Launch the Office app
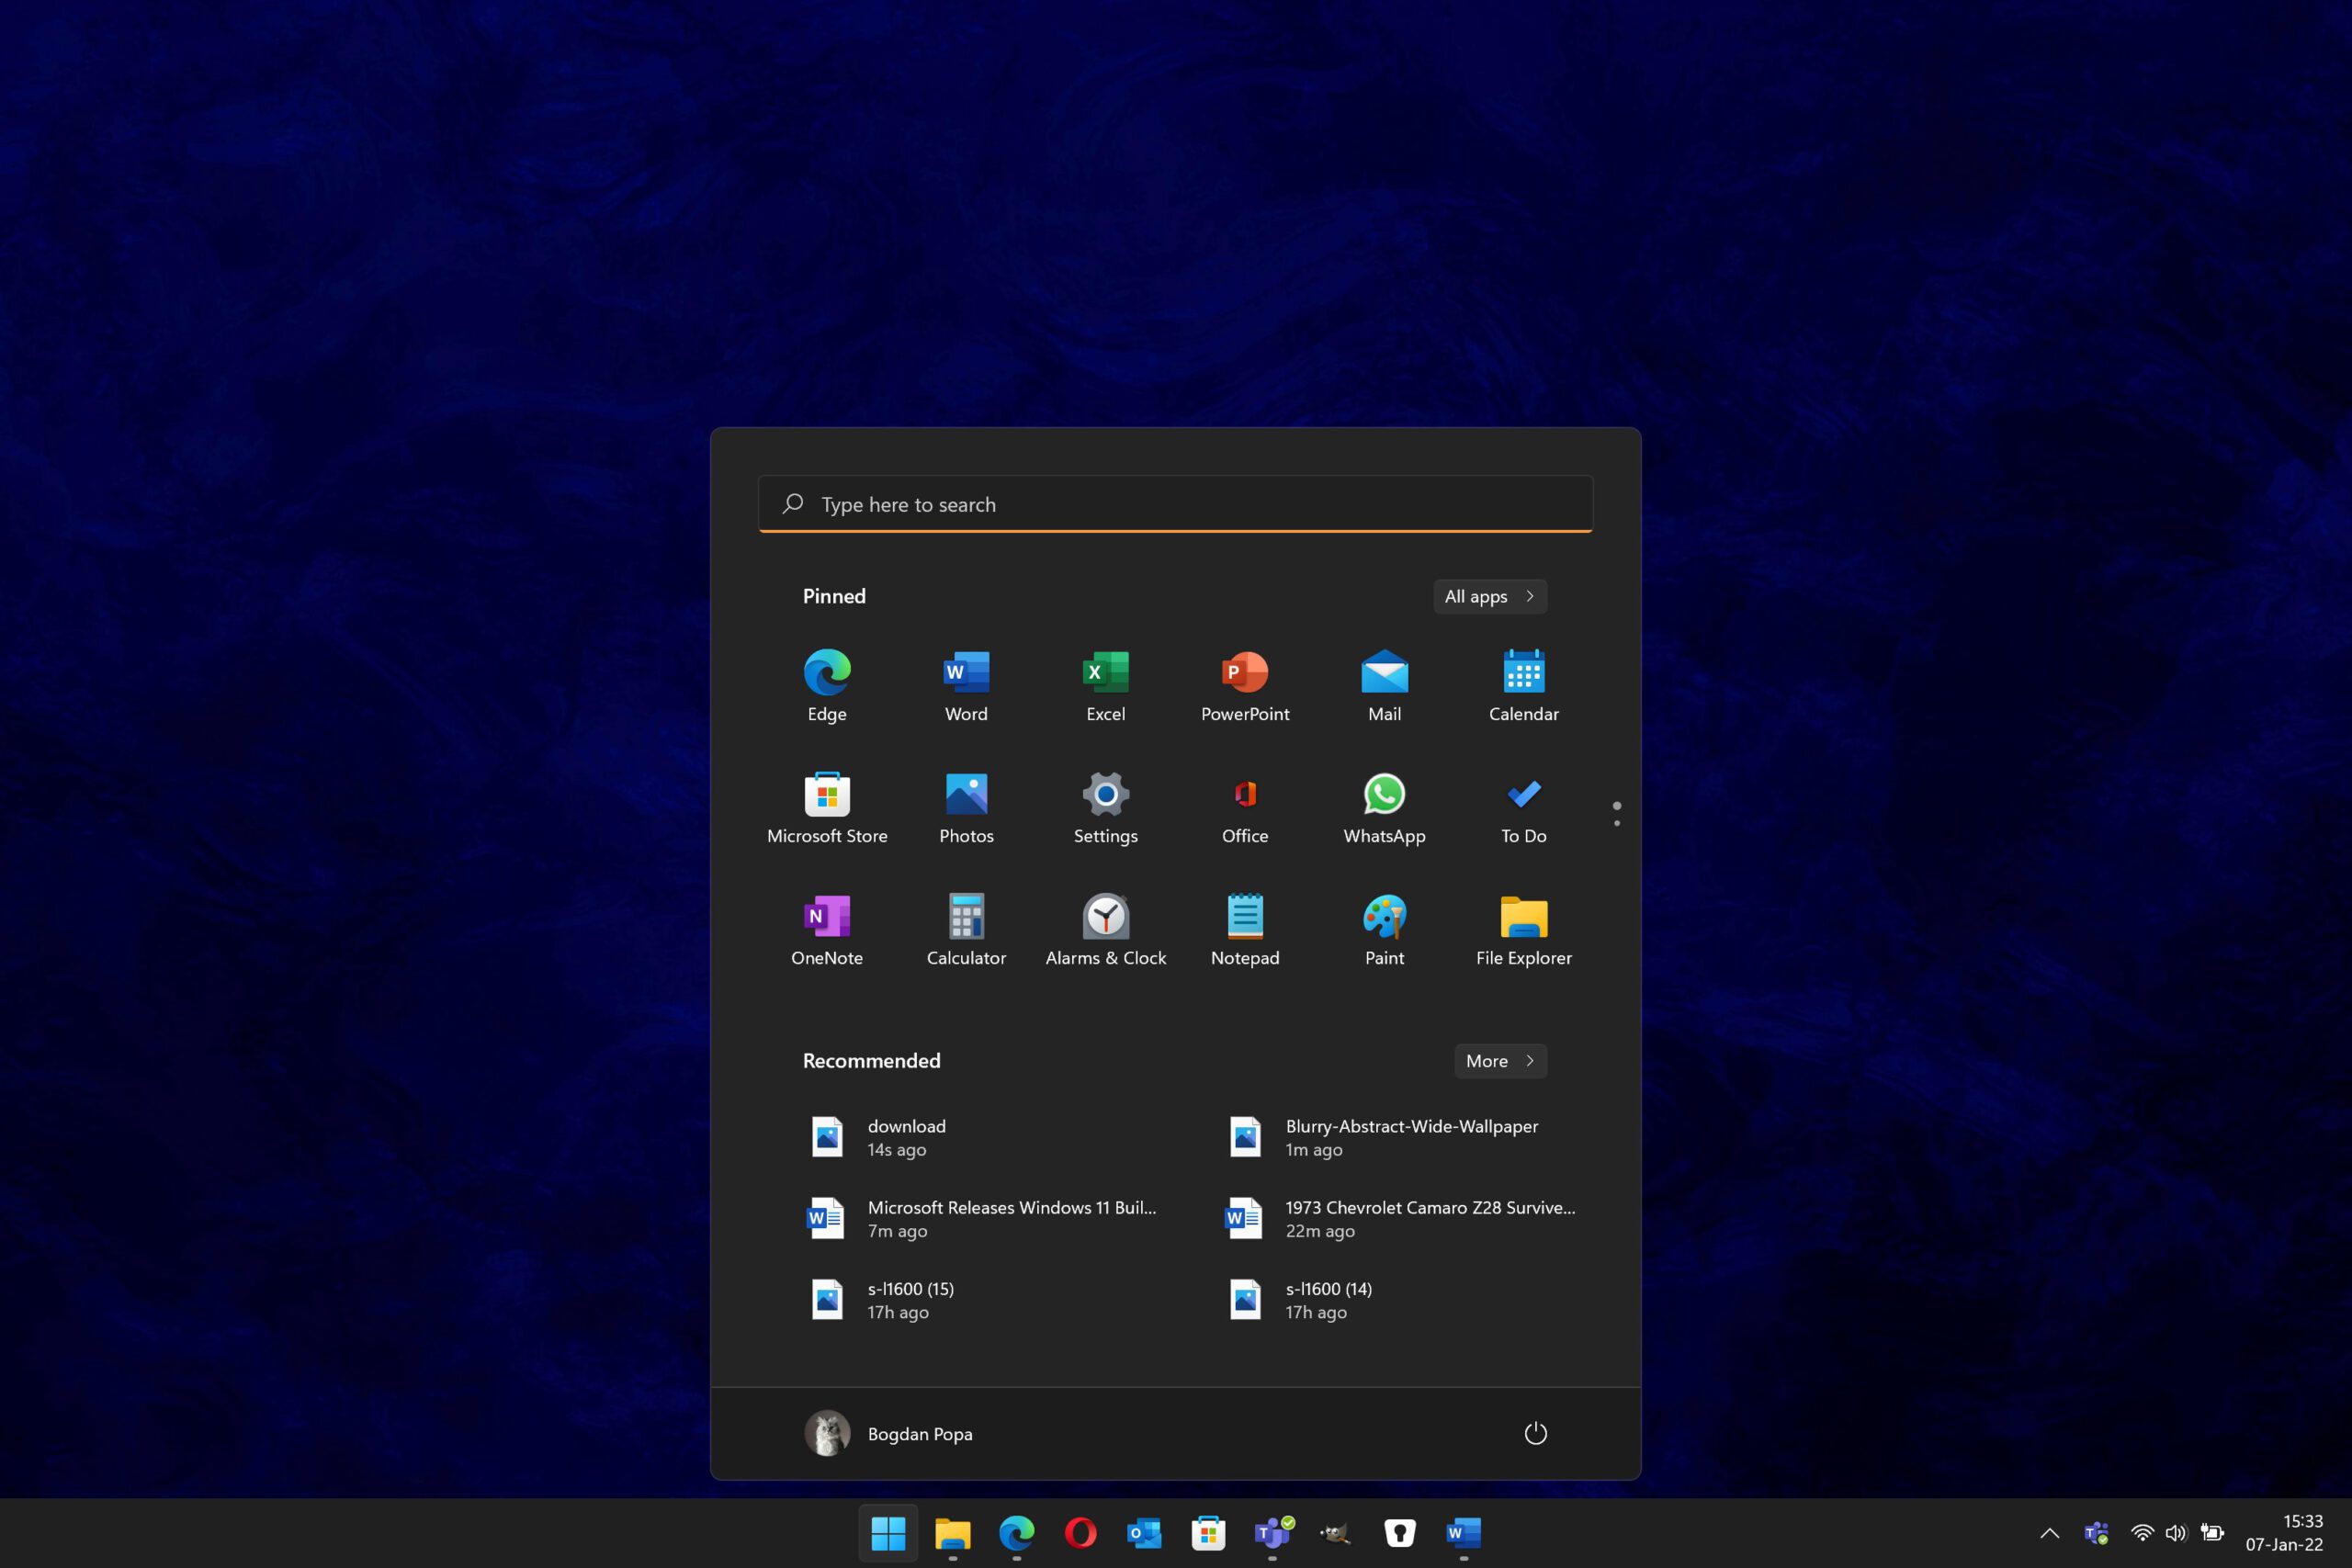 (1245, 808)
